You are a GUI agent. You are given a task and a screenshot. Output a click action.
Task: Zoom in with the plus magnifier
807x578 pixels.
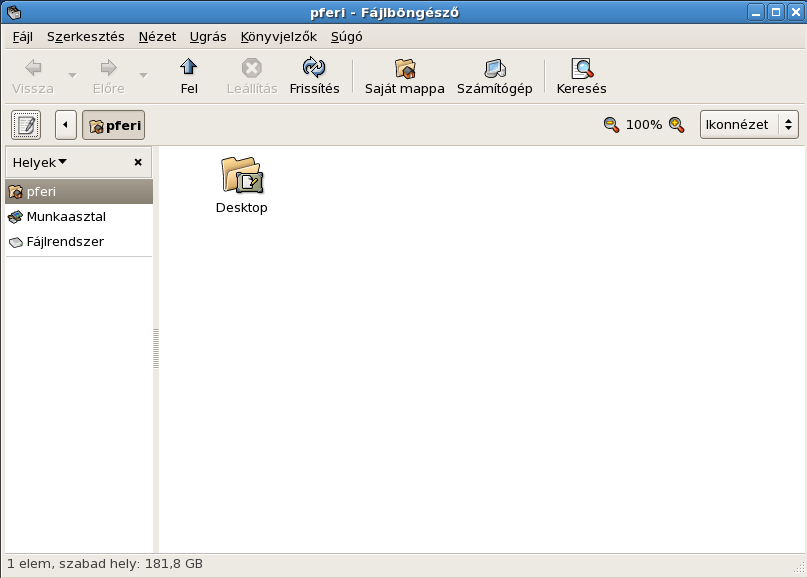click(x=677, y=125)
